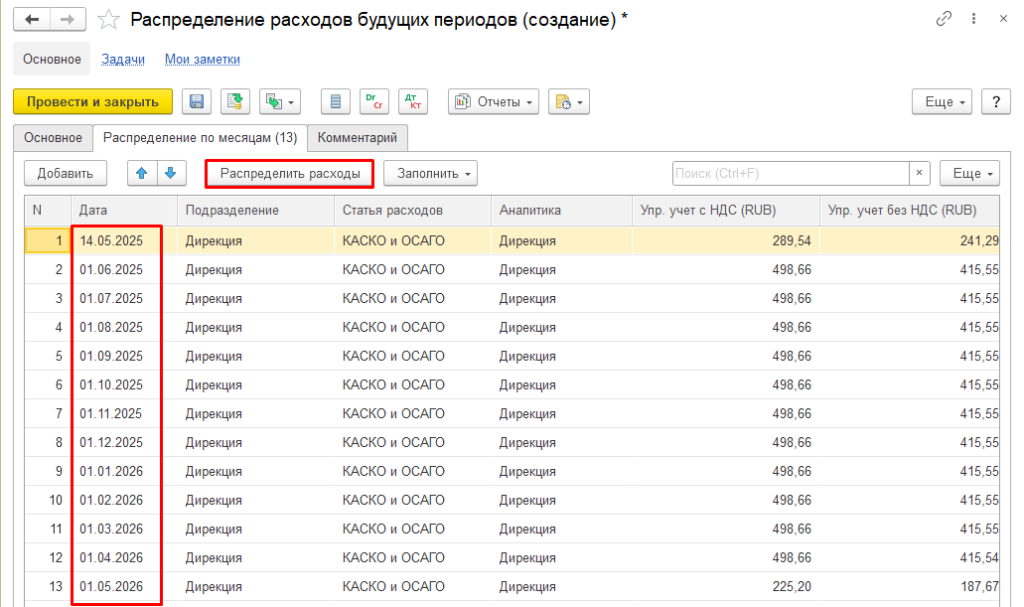Click the post document icon
The width and height of the screenshot is (1024, 607).
click(235, 102)
